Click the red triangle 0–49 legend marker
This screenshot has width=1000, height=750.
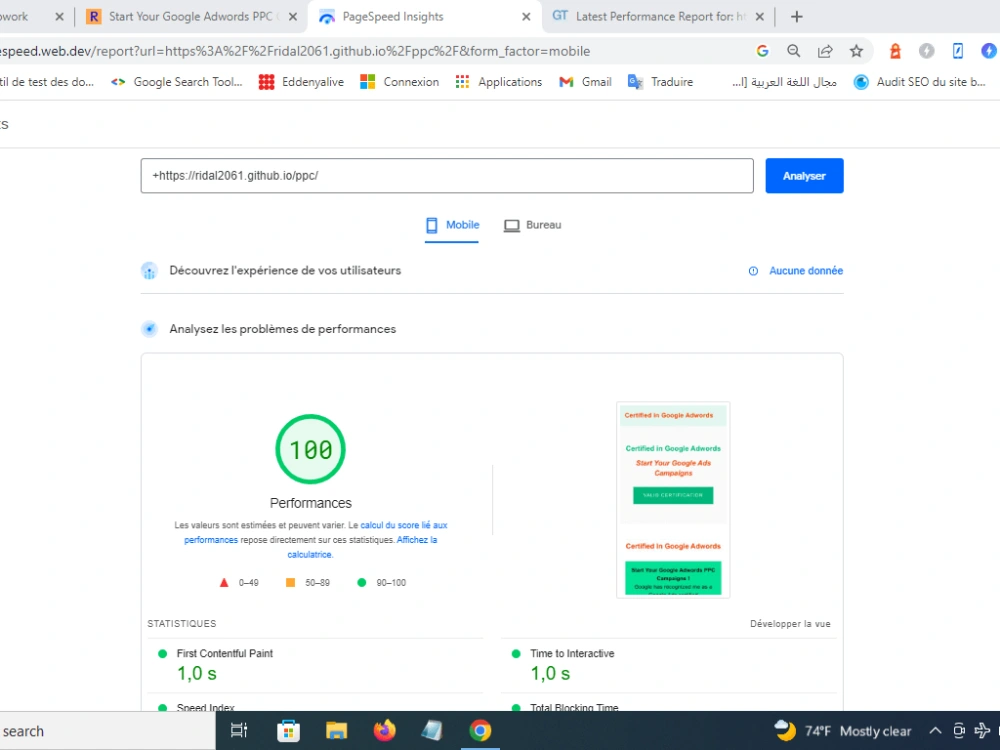point(224,582)
